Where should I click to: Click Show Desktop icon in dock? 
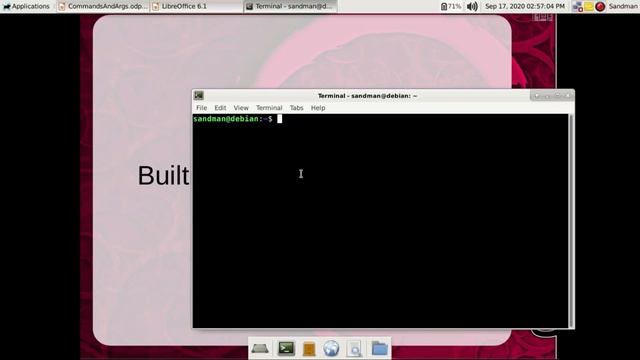click(x=260, y=349)
